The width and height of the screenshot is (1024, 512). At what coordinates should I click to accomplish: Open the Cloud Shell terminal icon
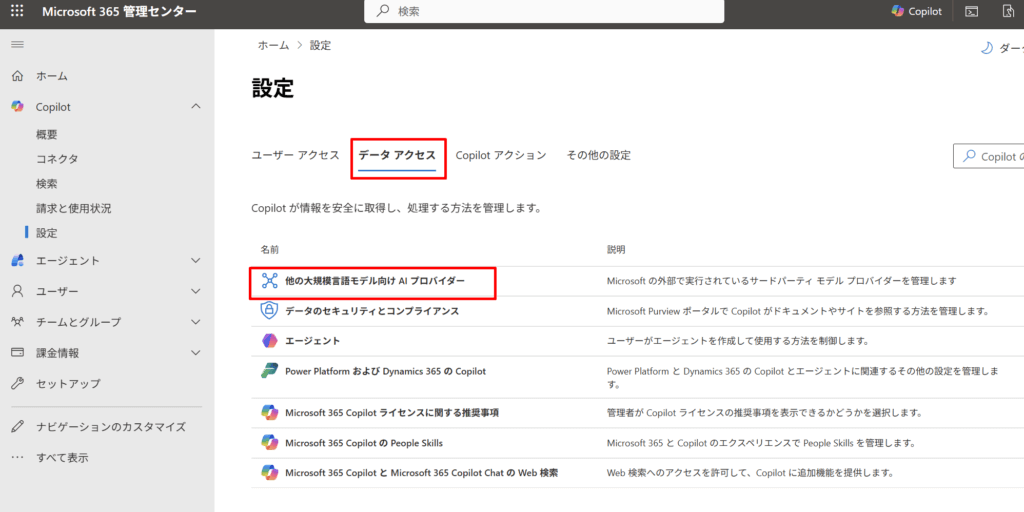(971, 12)
